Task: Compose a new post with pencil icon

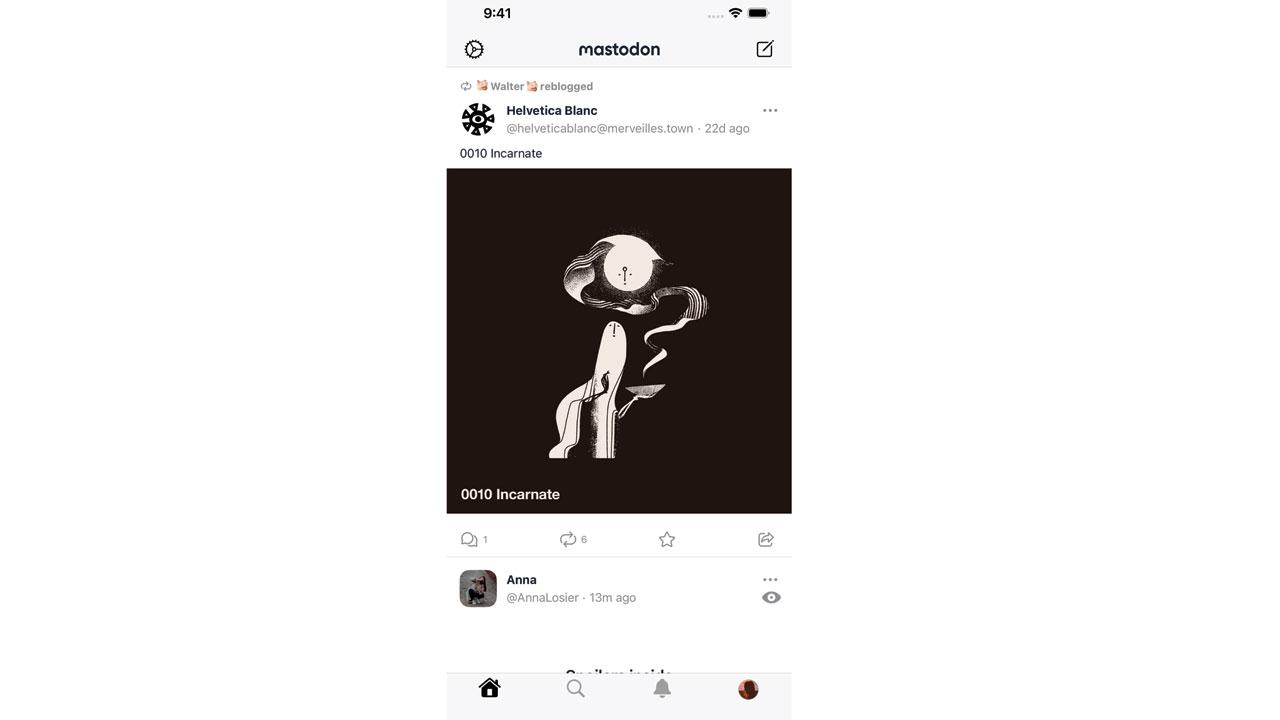Action: pyautogui.click(x=765, y=49)
